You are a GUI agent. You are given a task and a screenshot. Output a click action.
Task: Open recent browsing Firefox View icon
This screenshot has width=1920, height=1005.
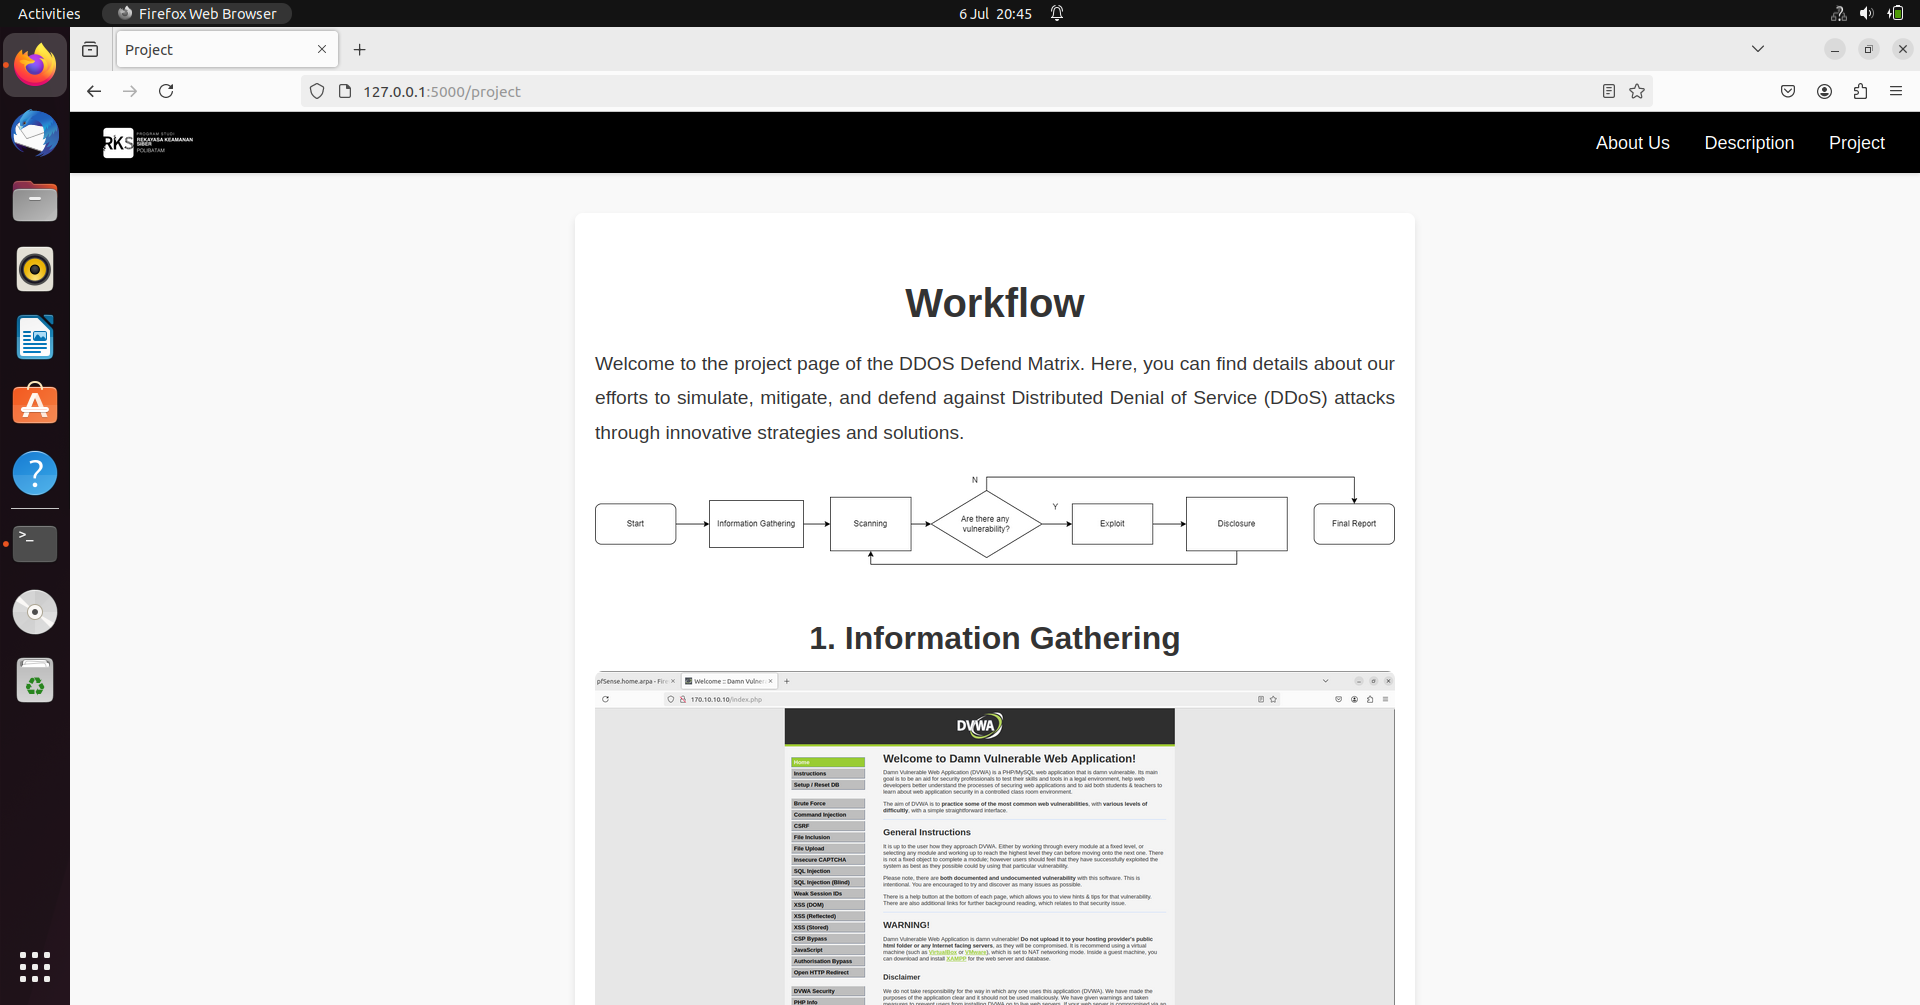point(90,49)
